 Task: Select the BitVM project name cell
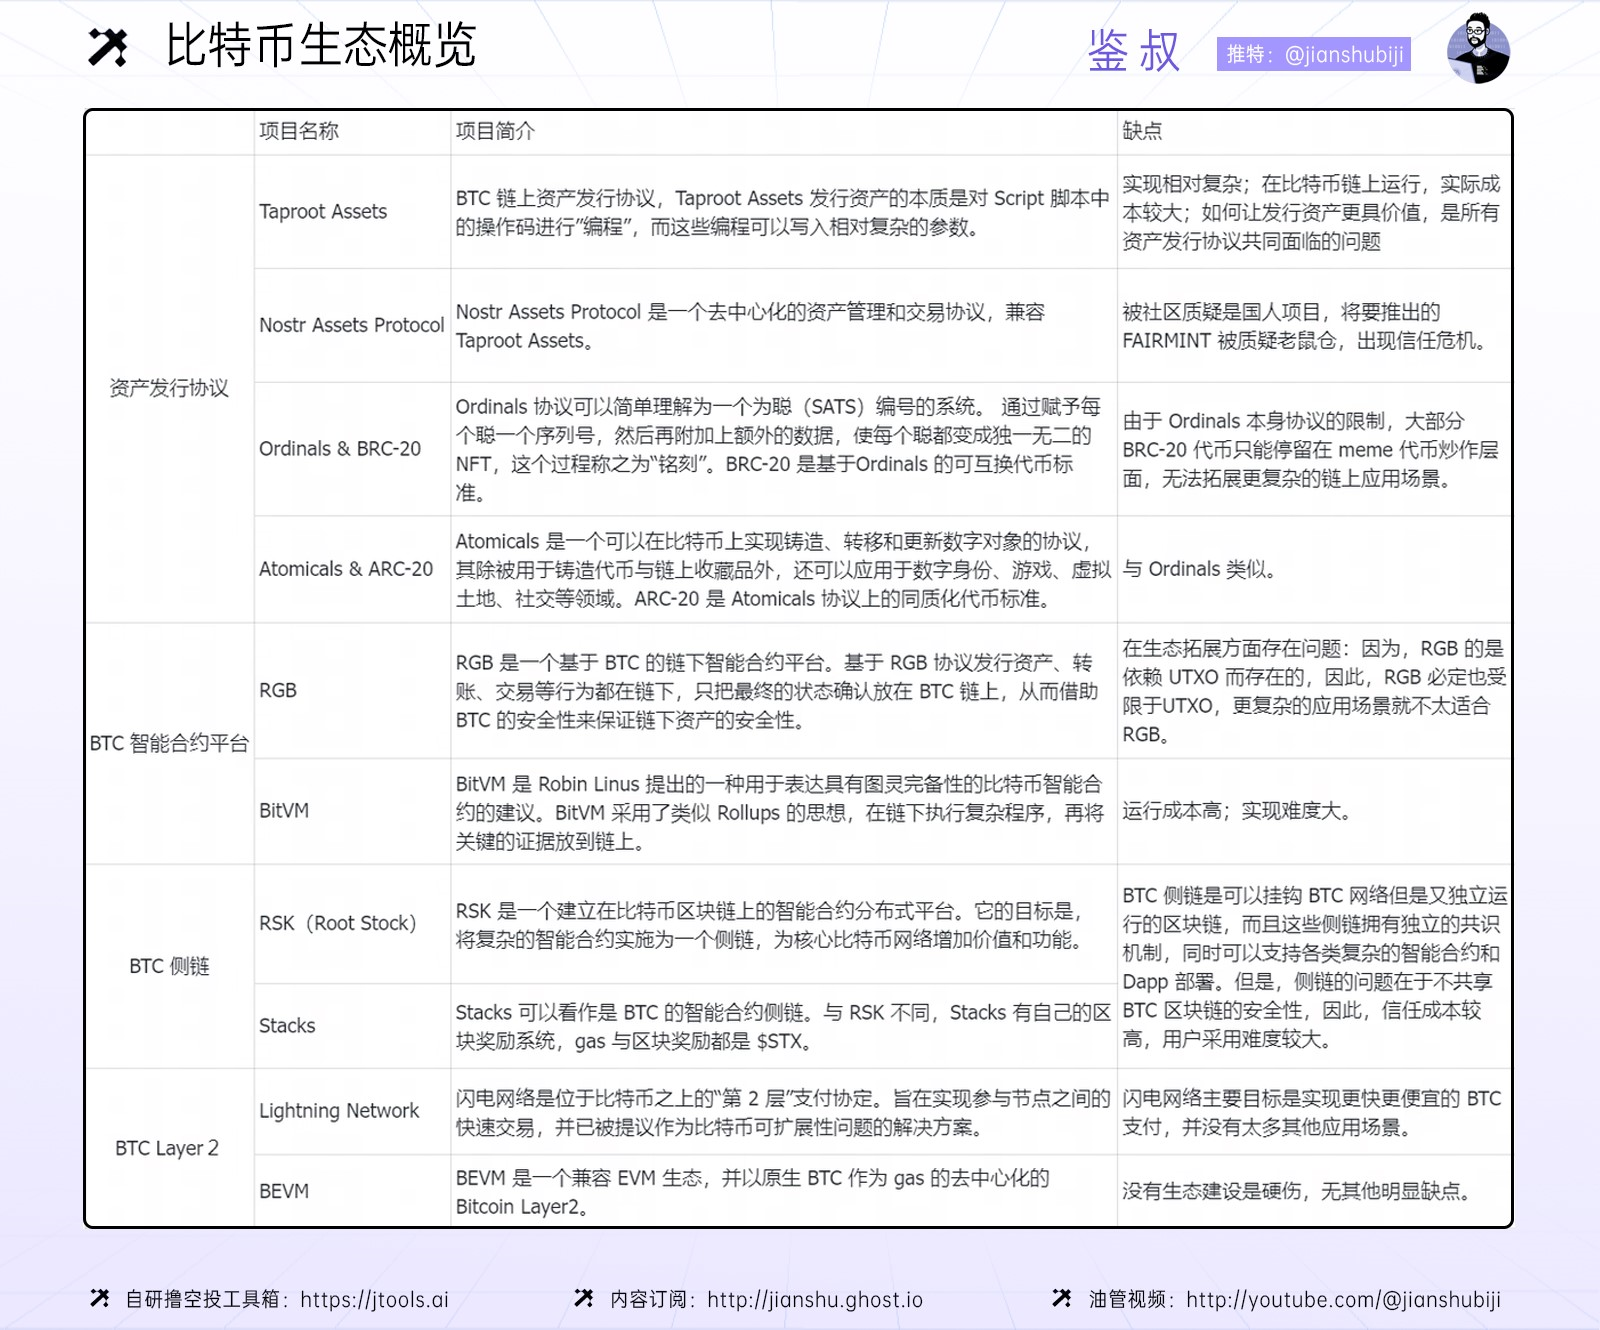[x=284, y=811]
